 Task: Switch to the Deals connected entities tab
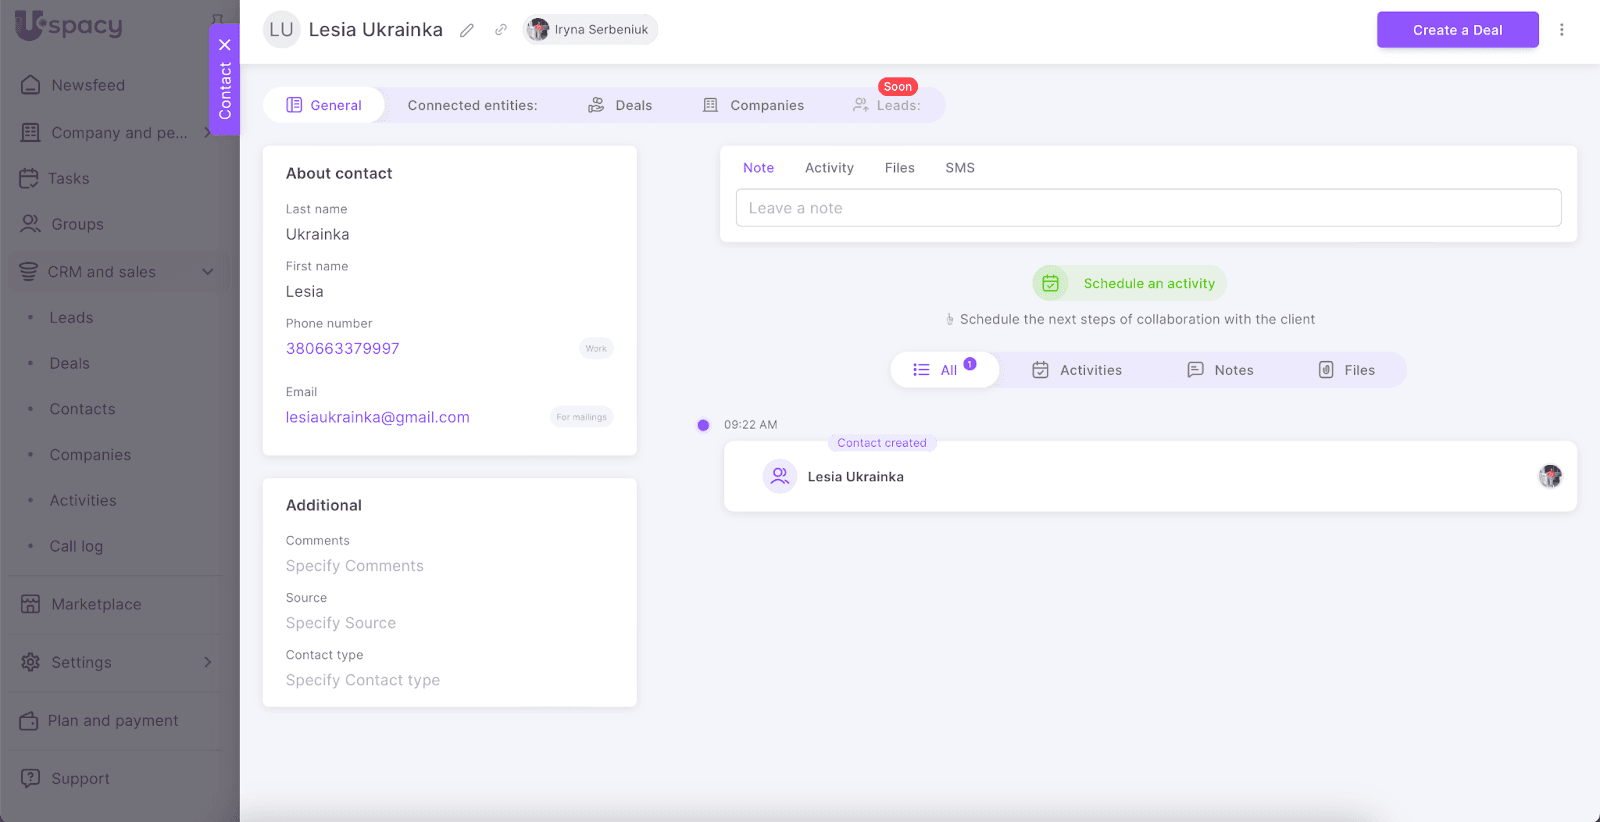(x=620, y=105)
